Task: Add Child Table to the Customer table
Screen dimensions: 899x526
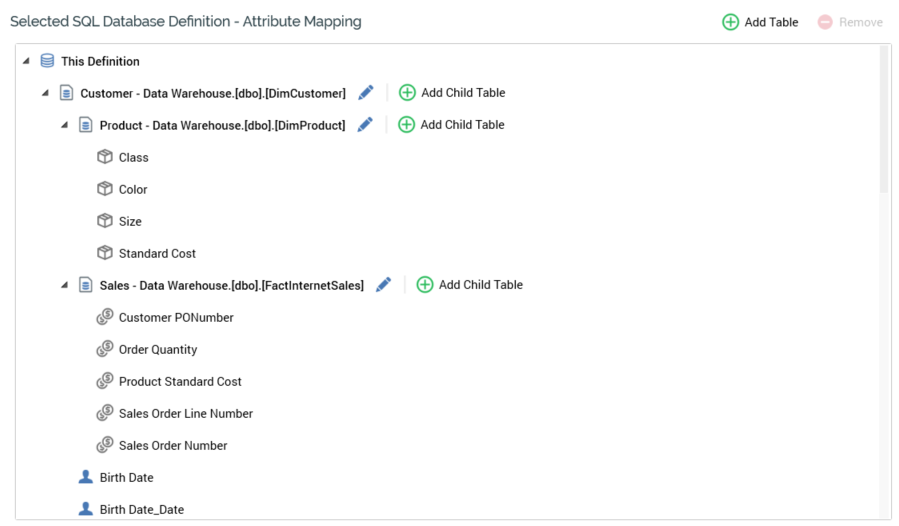Action: [452, 93]
